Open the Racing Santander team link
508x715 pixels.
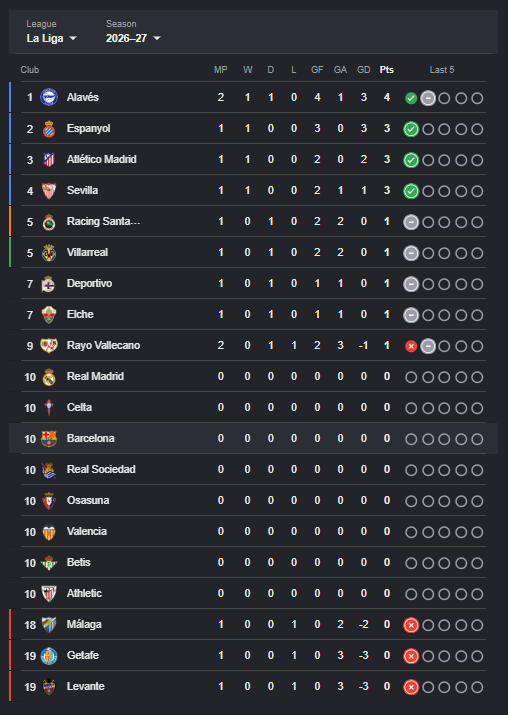click(x=104, y=222)
